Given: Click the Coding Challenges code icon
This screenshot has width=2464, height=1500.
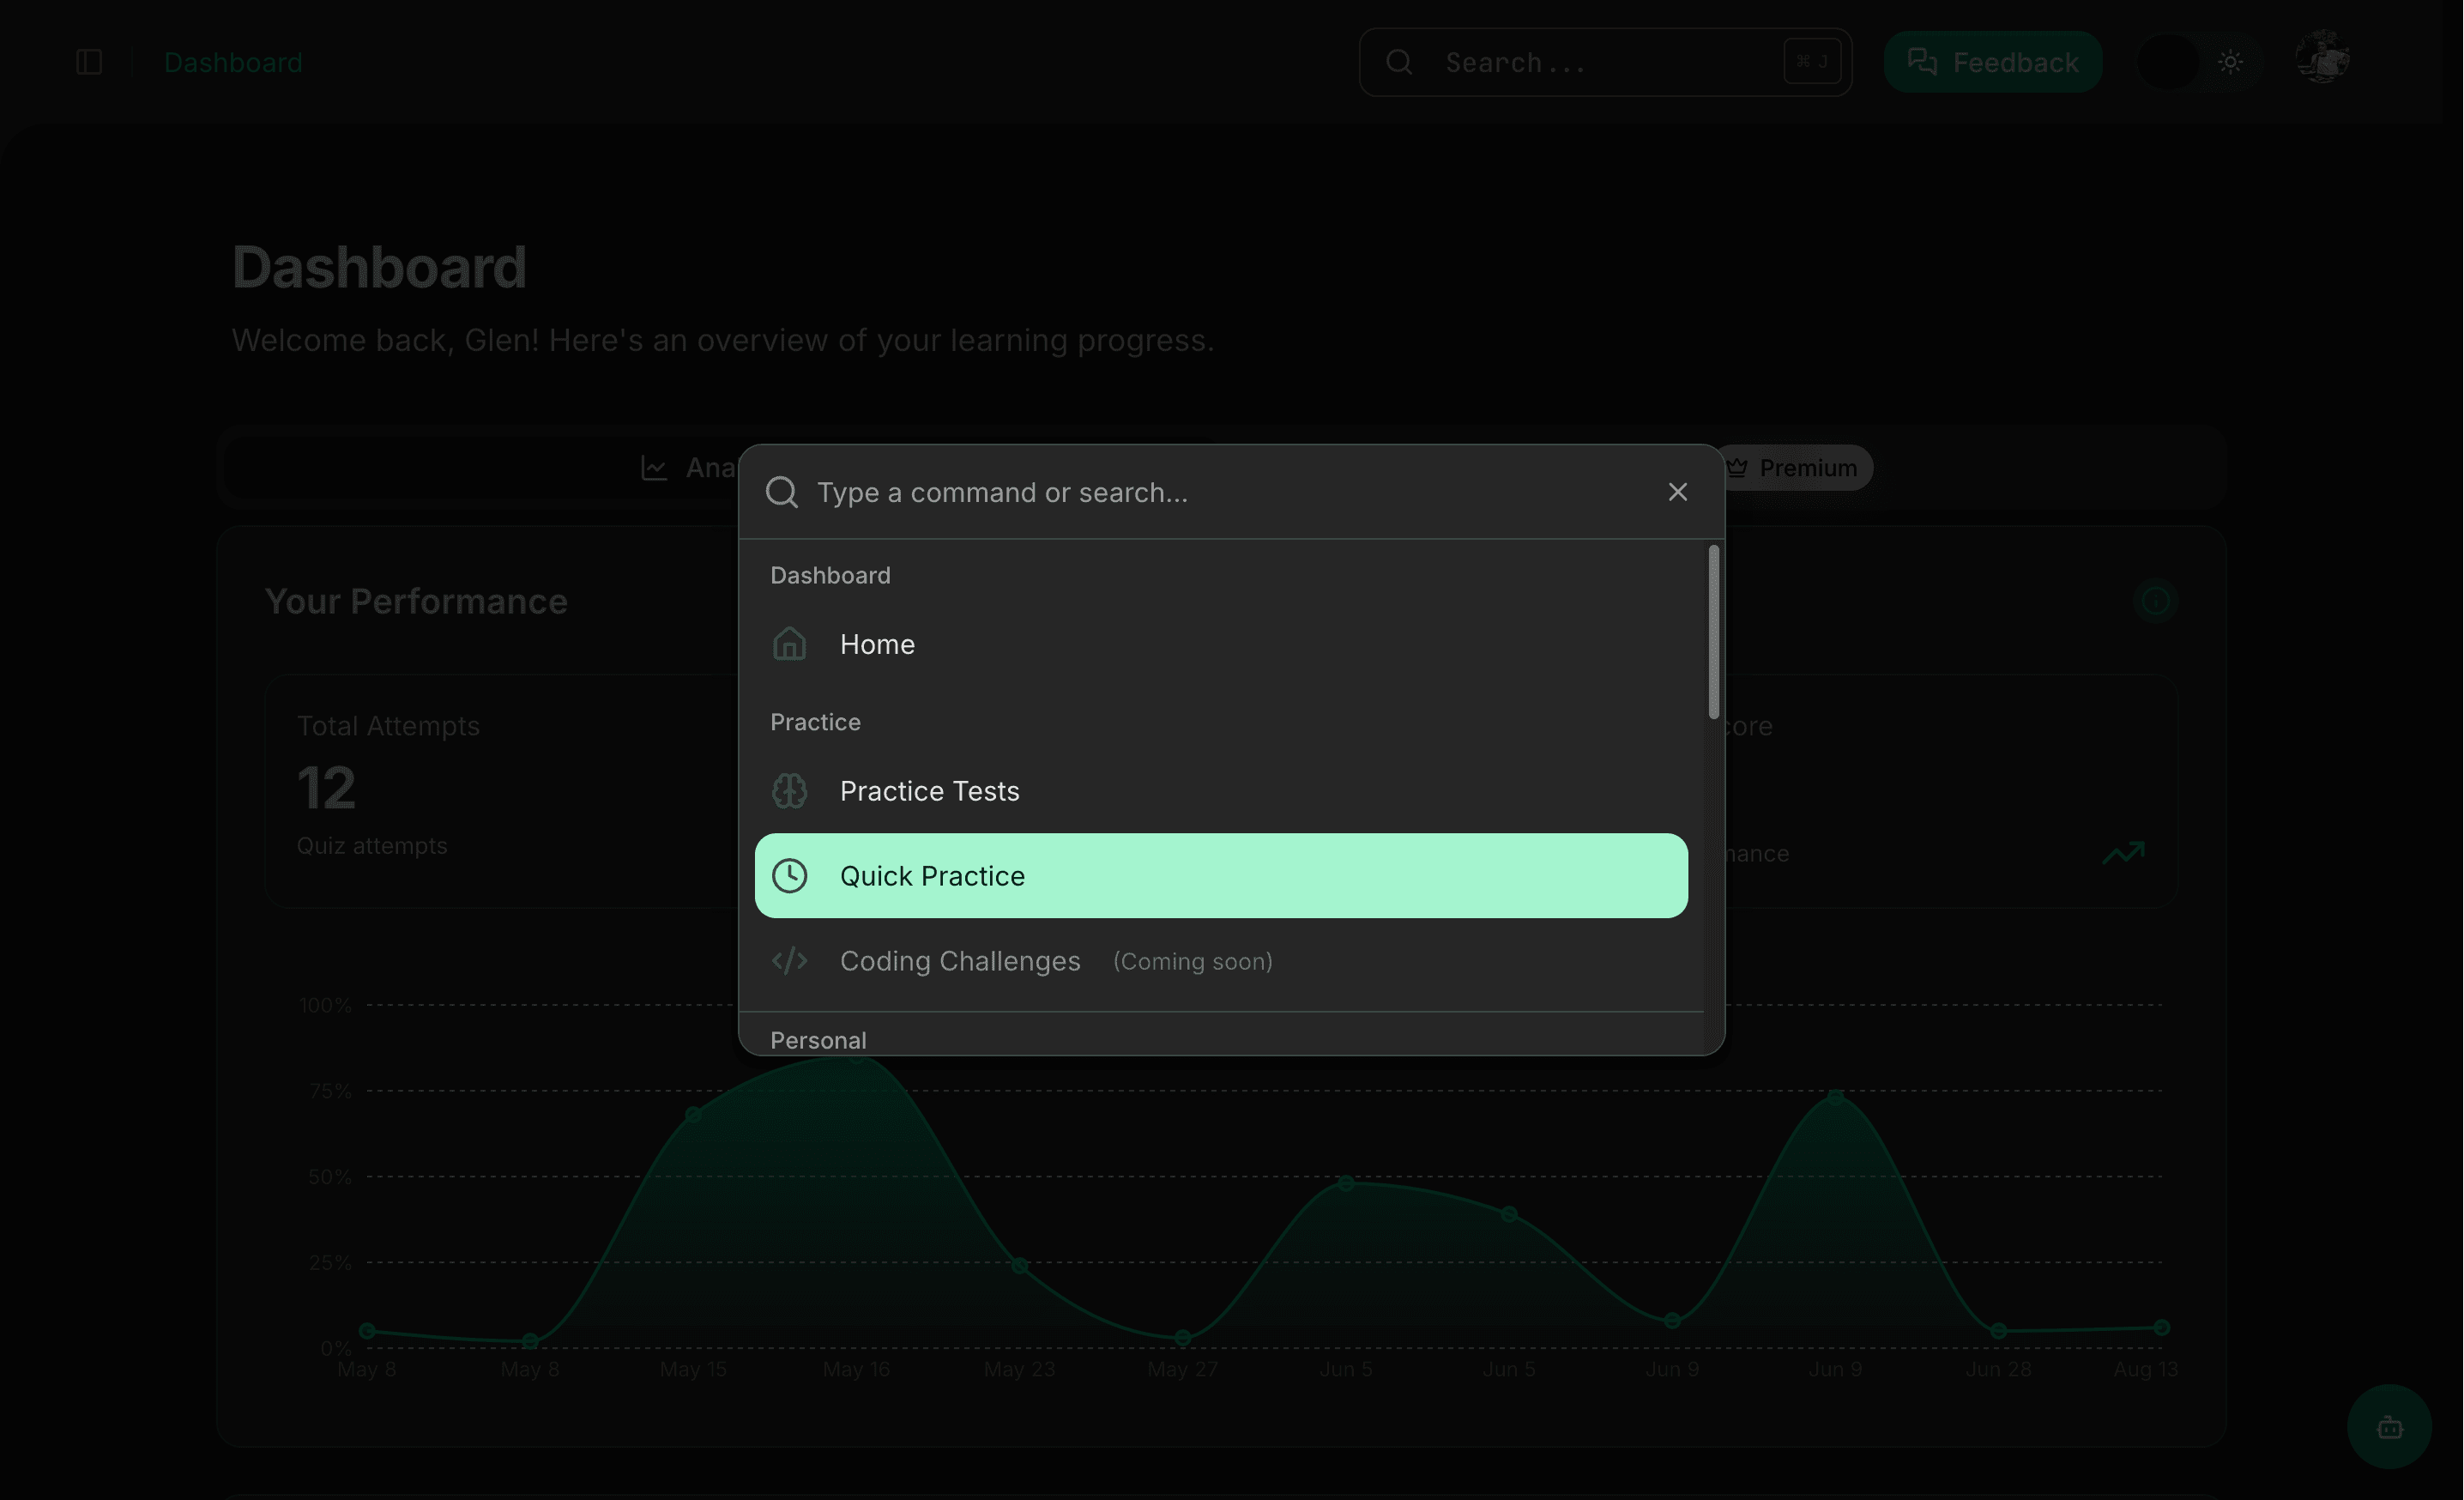Looking at the screenshot, I should click(x=789, y=961).
